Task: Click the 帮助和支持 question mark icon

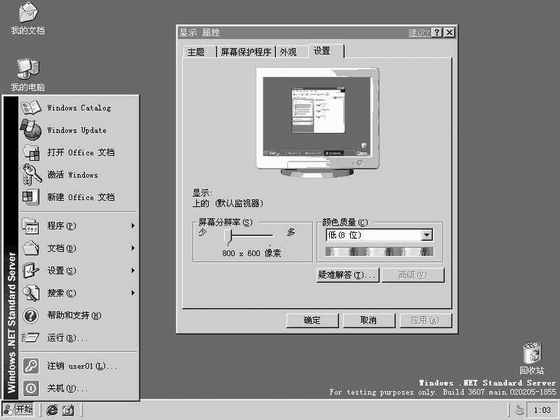Action: click(31, 315)
